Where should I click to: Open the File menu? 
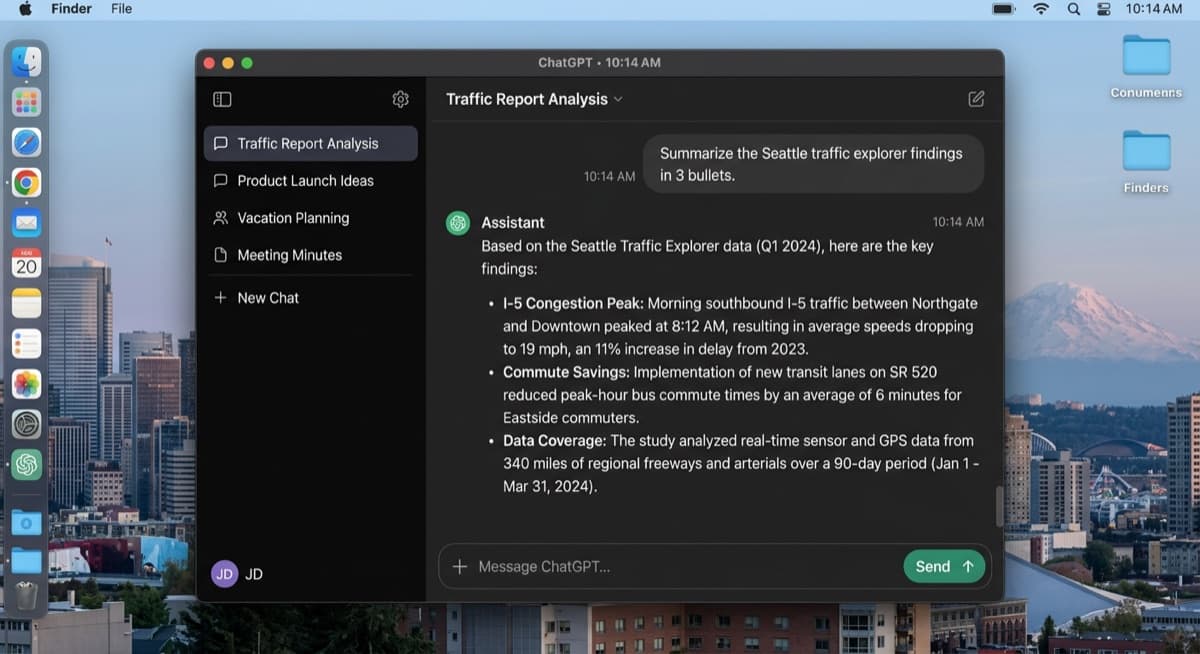[121, 8]
